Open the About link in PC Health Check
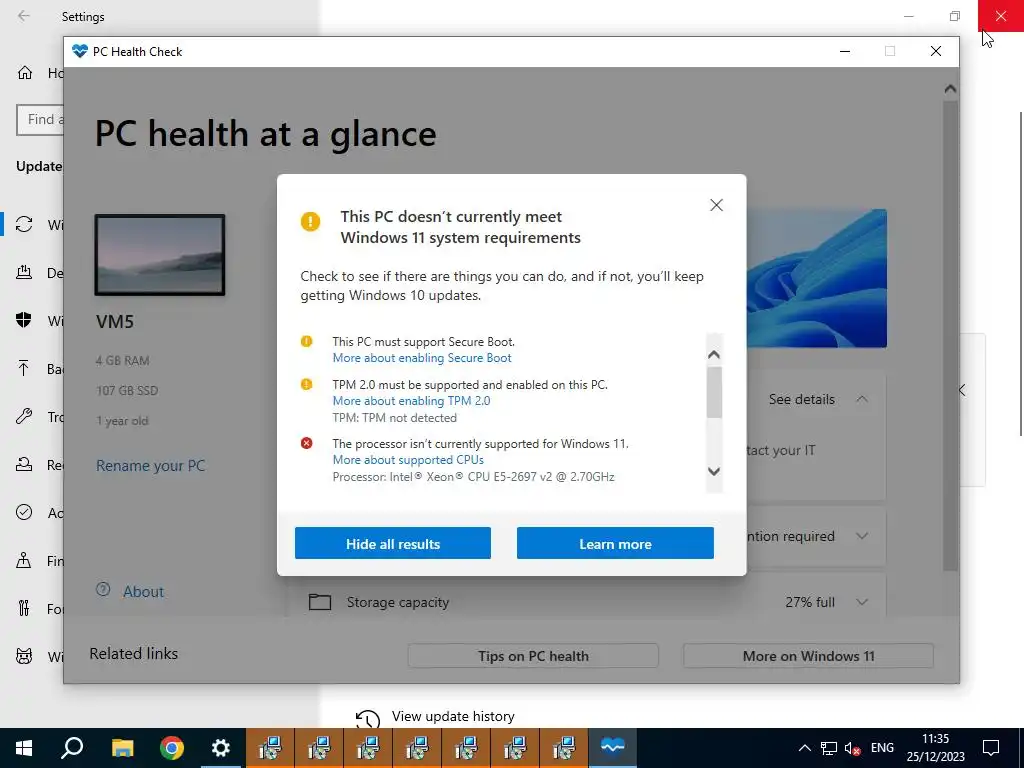1024x768 pixels. pyautogui.click(x=144, y=592)
